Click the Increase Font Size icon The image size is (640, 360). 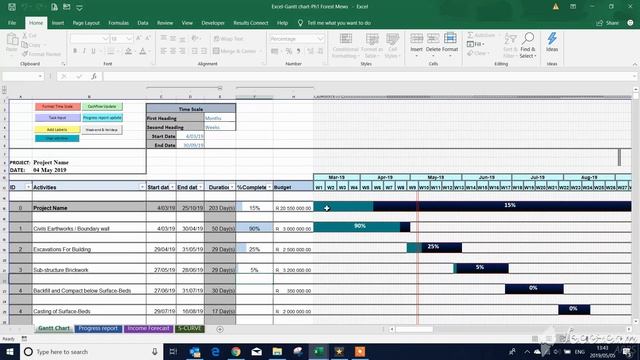(x=138, y=38)
